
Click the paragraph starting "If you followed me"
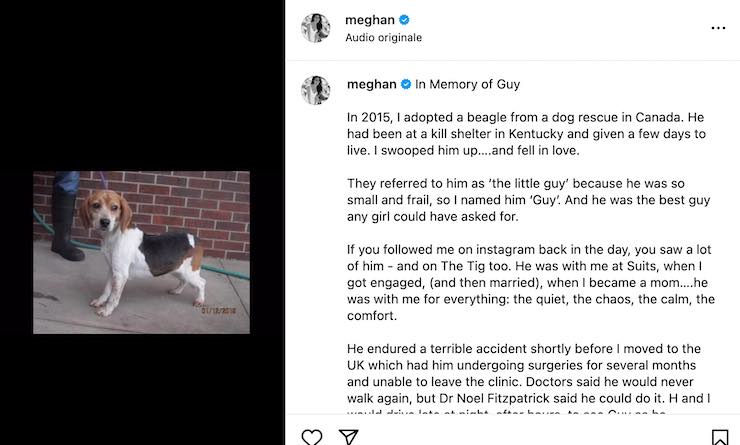[530, 281]
